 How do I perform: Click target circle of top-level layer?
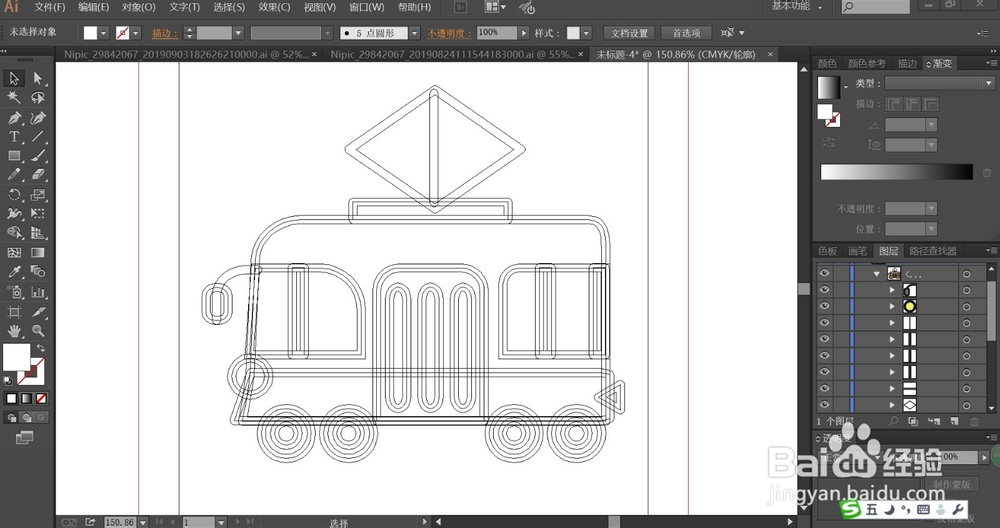(967, 274)
